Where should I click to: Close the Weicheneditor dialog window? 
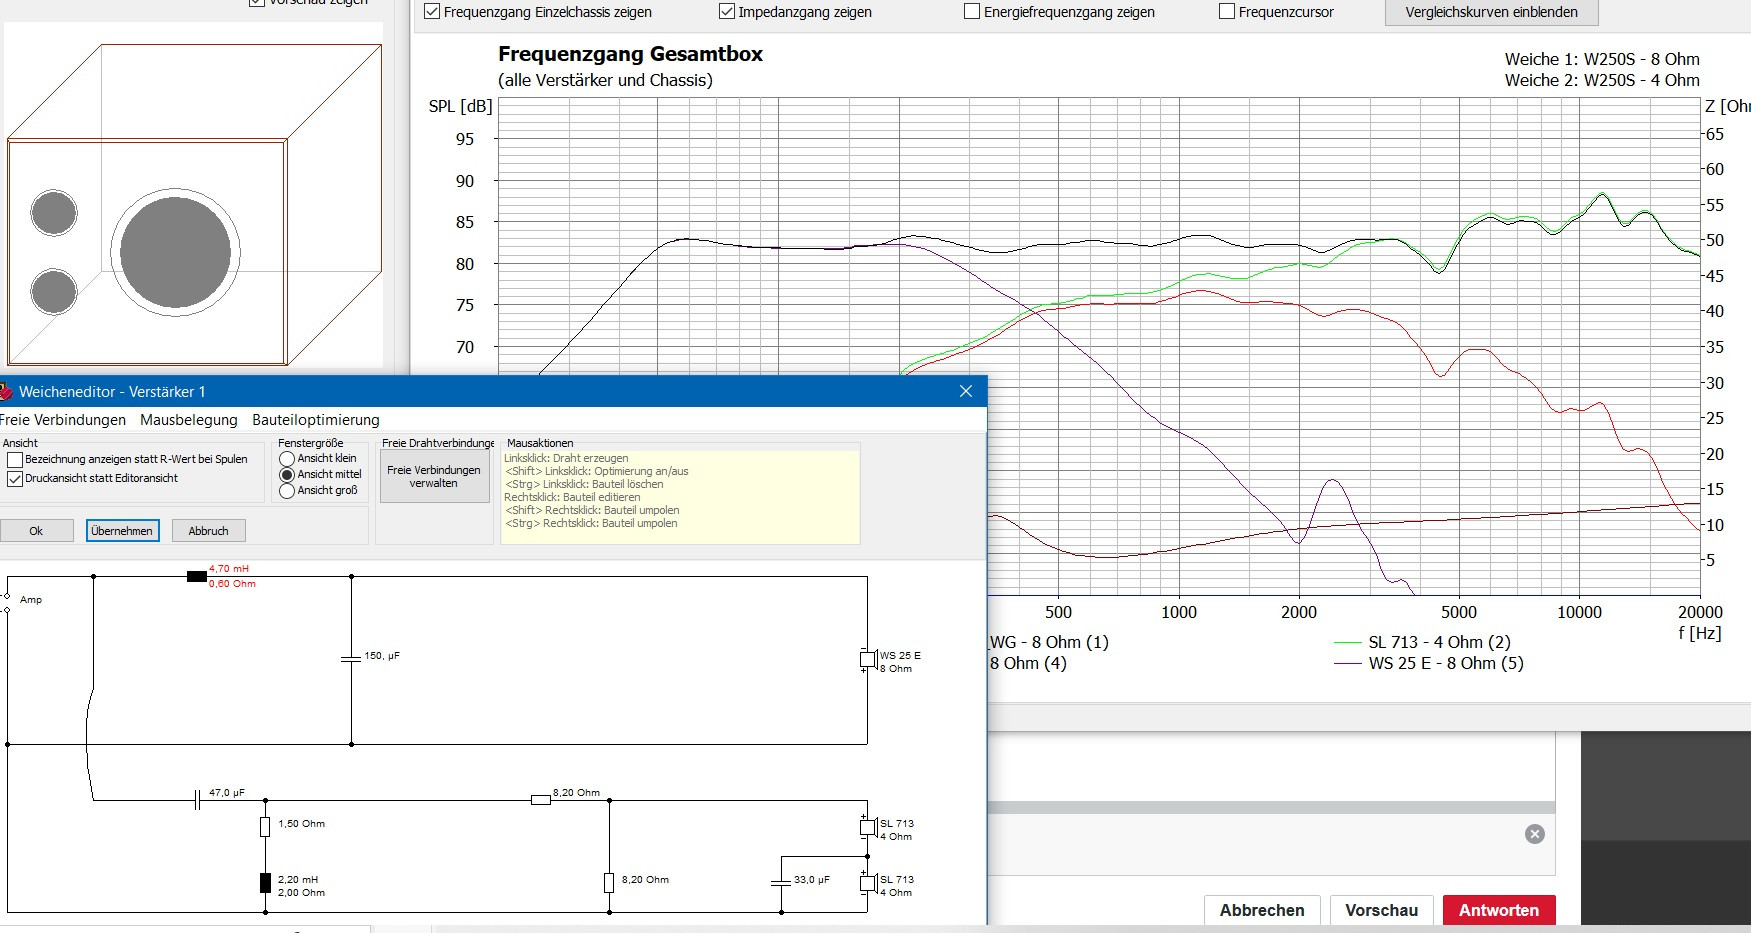[x=966, y=391]
